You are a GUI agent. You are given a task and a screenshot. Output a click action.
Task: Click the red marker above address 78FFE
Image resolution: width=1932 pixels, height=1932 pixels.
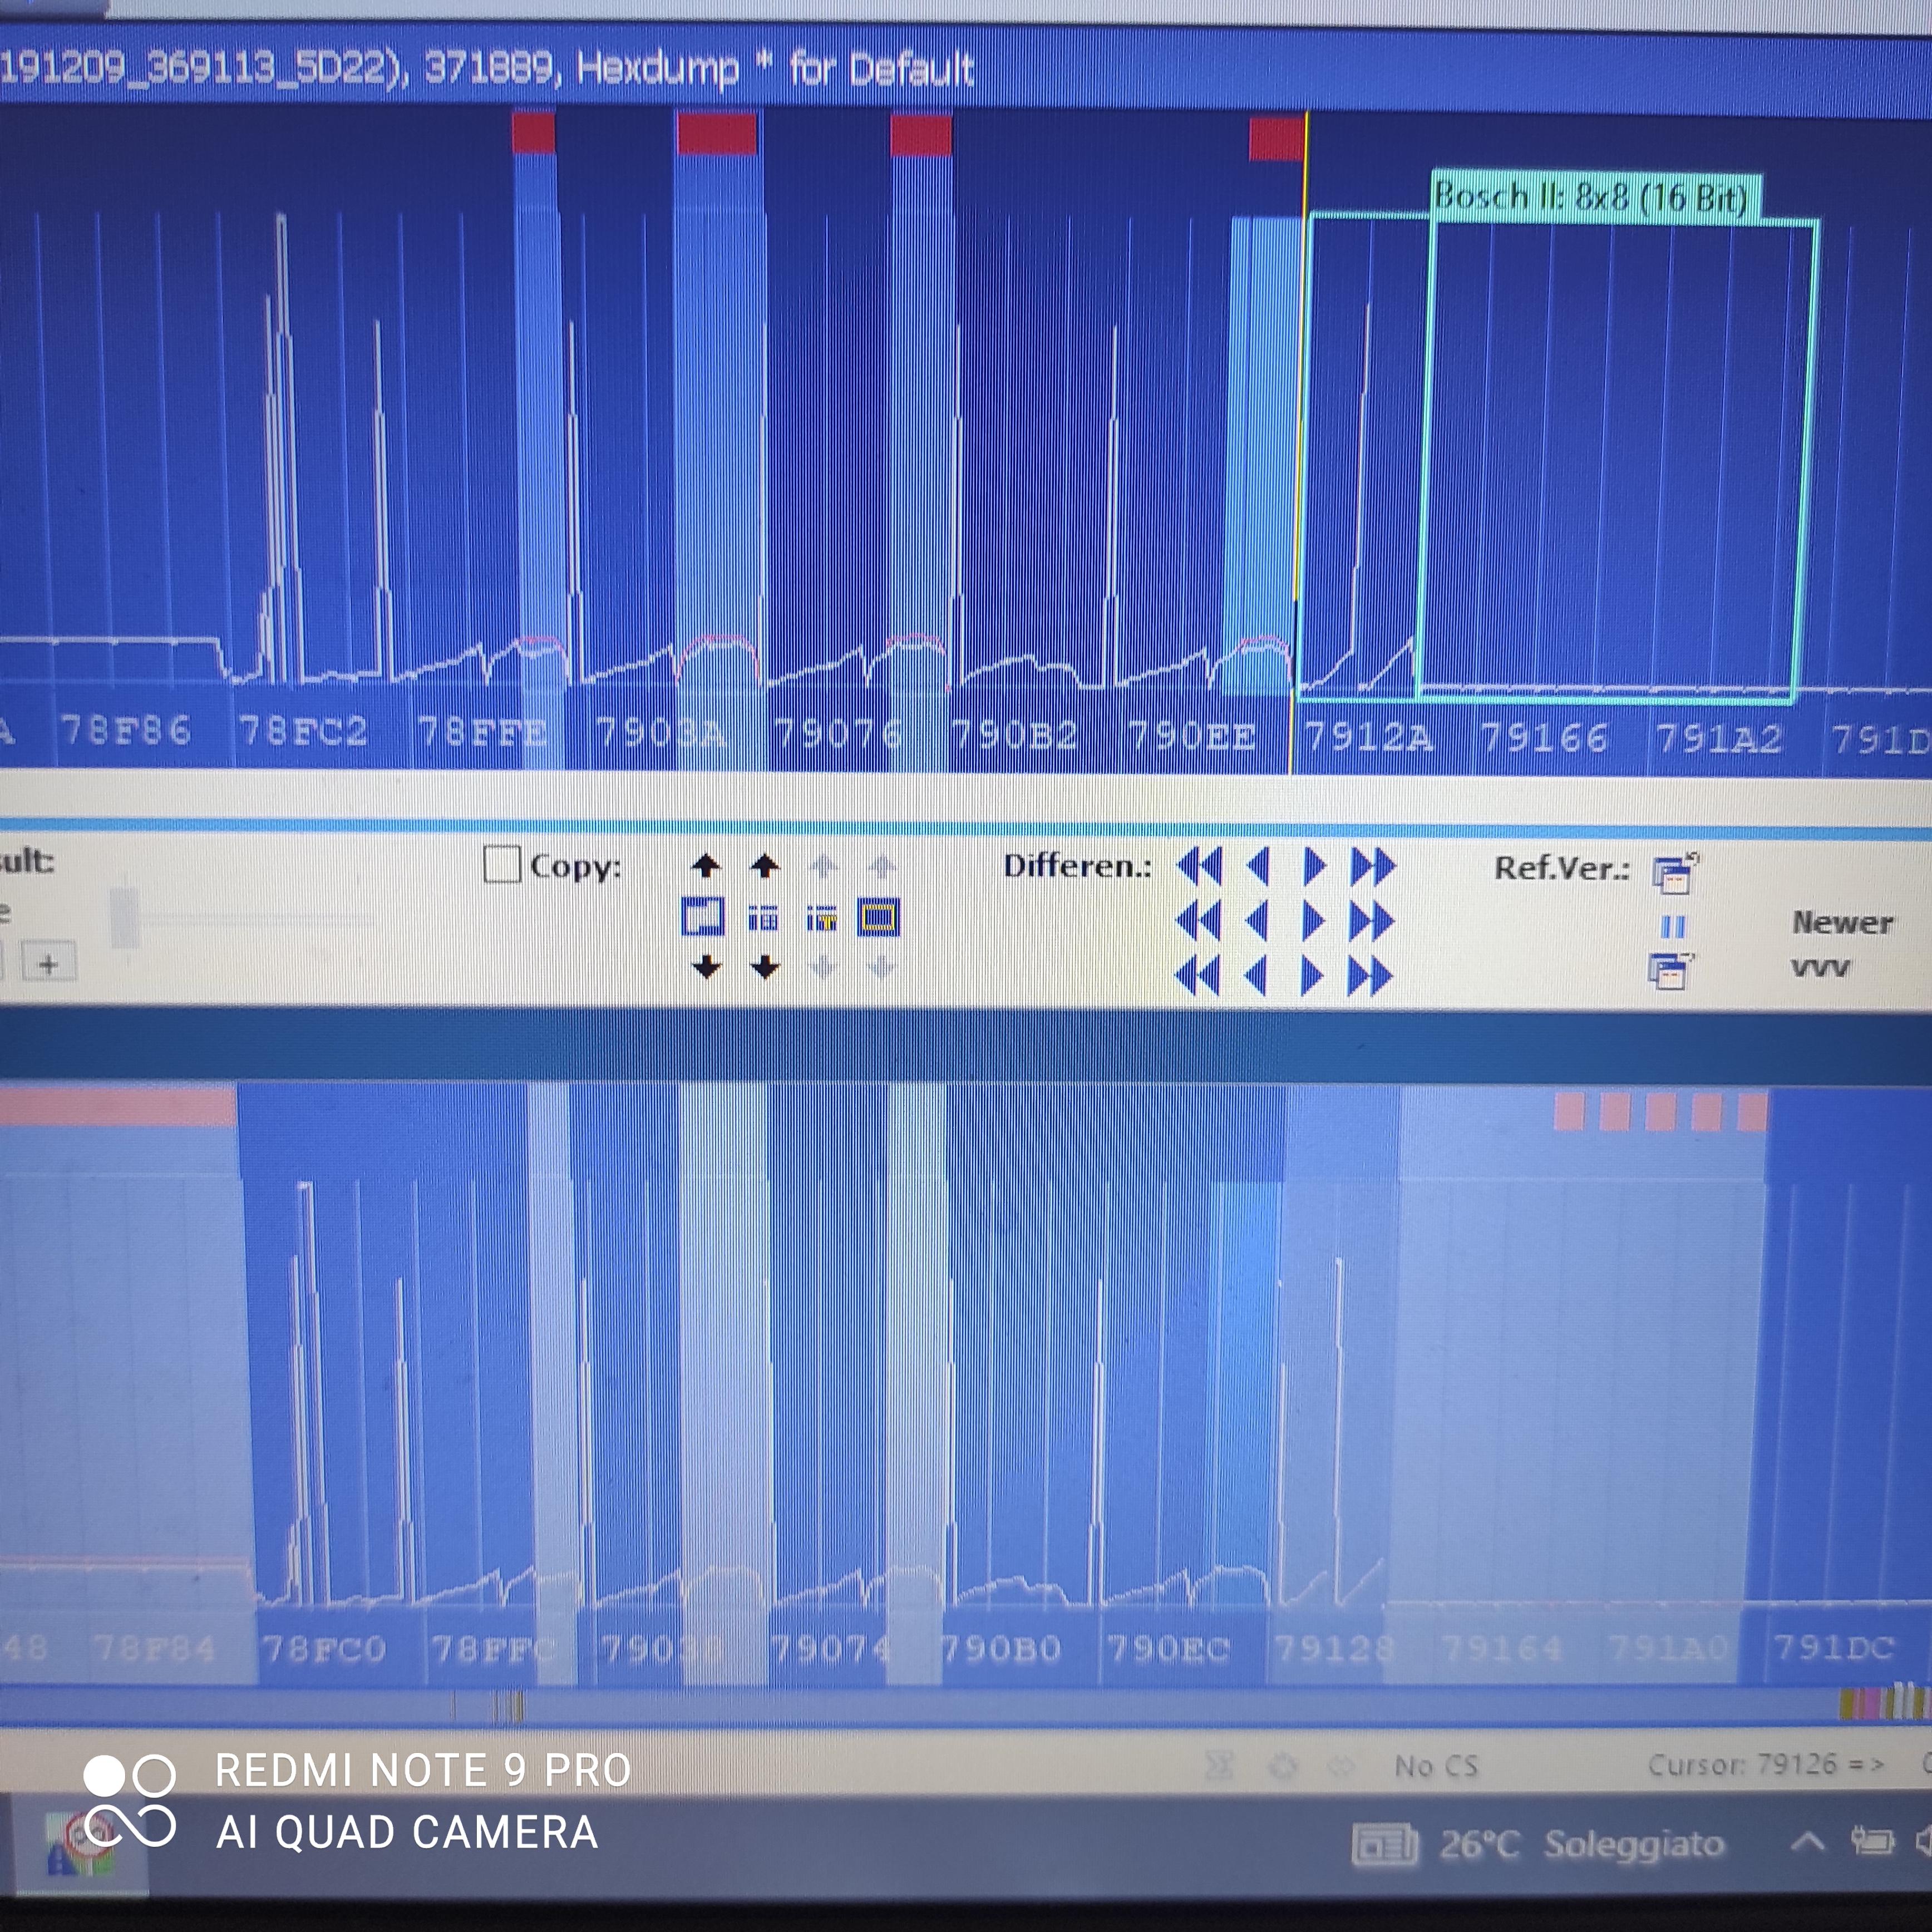pos(533,132)
